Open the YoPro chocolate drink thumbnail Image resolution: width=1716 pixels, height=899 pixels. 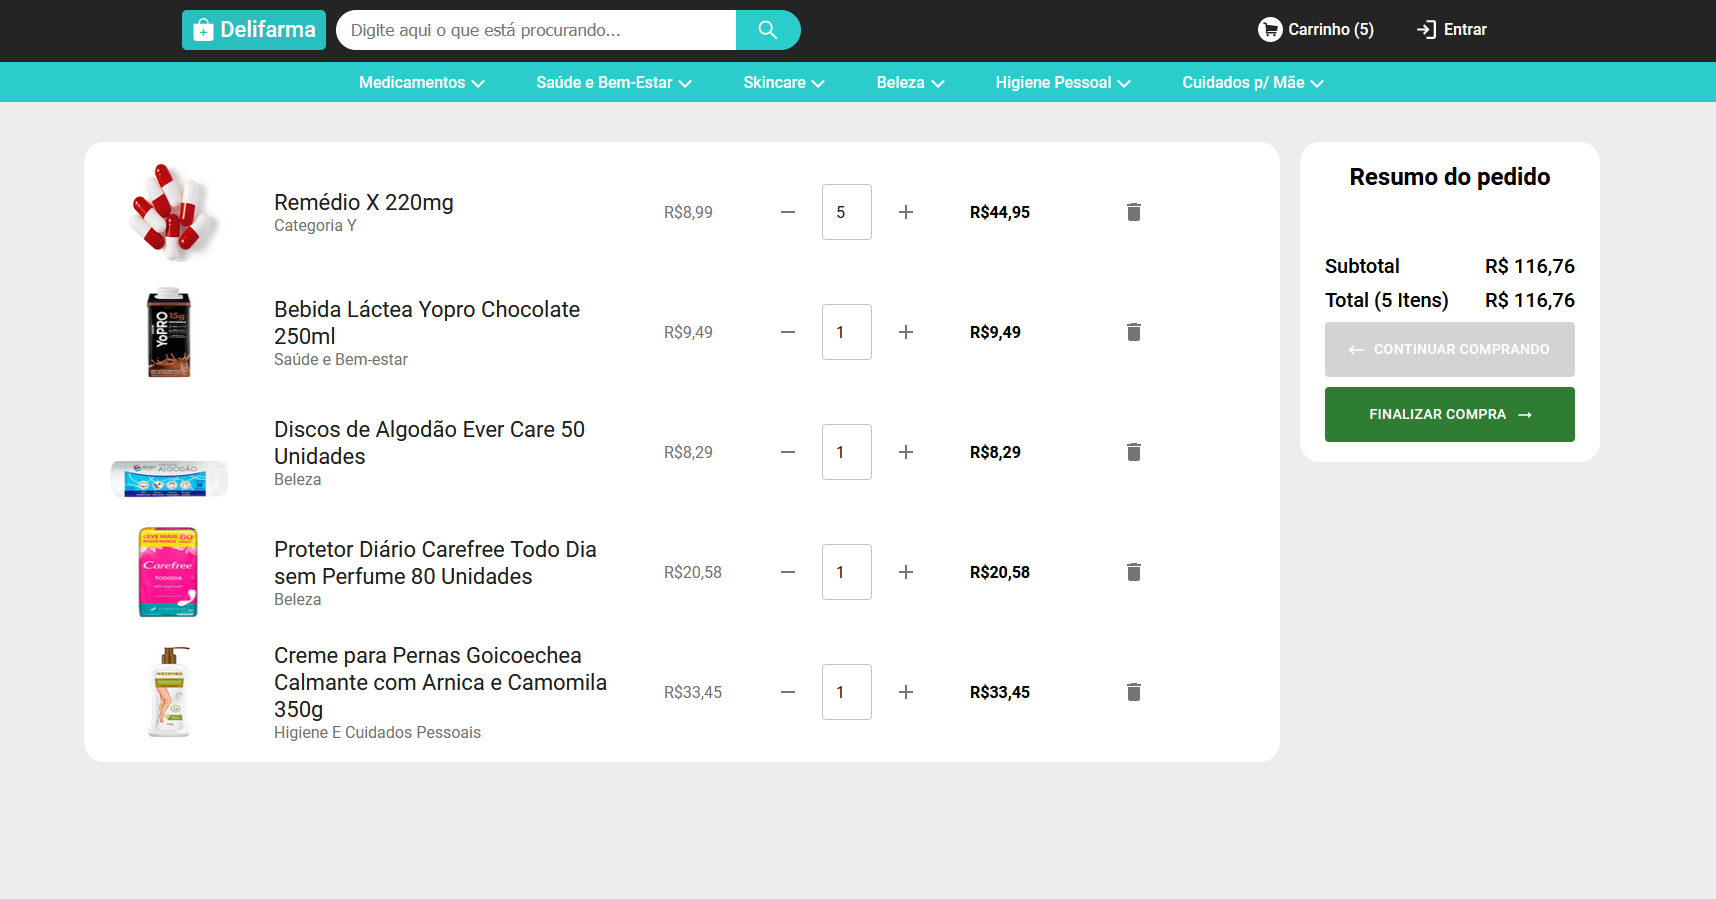pyautogui.click(x=169, y=332)
